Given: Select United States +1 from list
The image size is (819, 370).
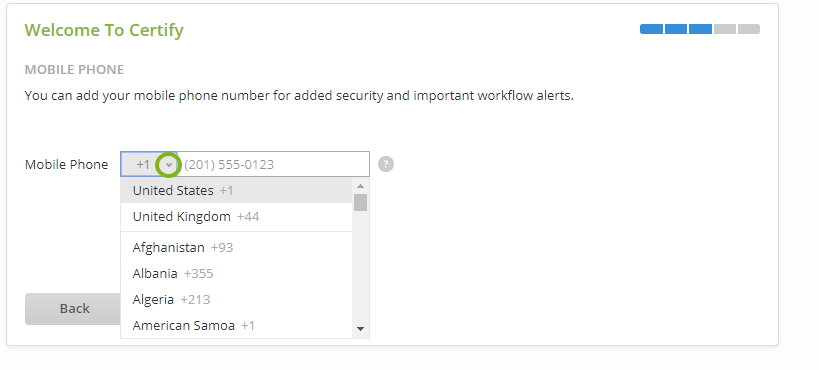Looking at the screenshot, I should point(237,190).
